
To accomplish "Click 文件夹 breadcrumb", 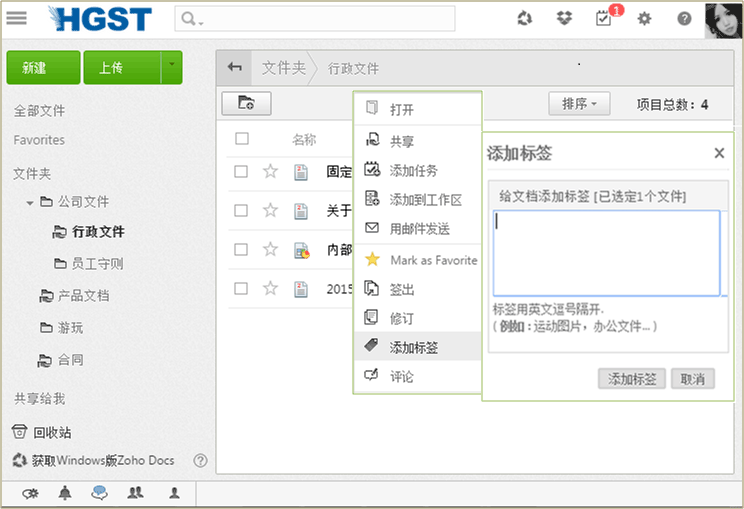I will point(284,68).
